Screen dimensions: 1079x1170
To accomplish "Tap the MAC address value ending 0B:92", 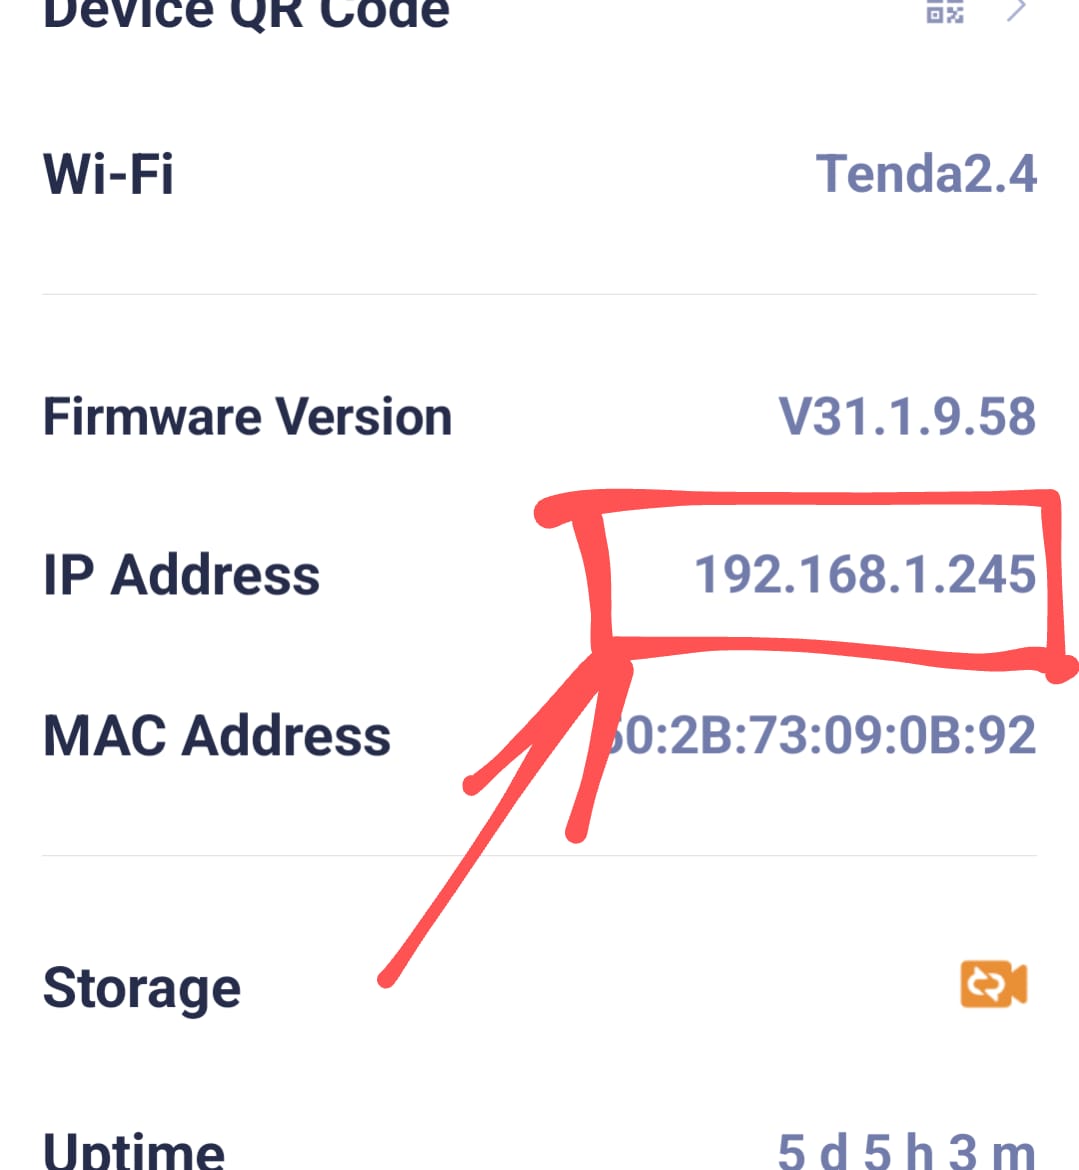I will point(821,736).
